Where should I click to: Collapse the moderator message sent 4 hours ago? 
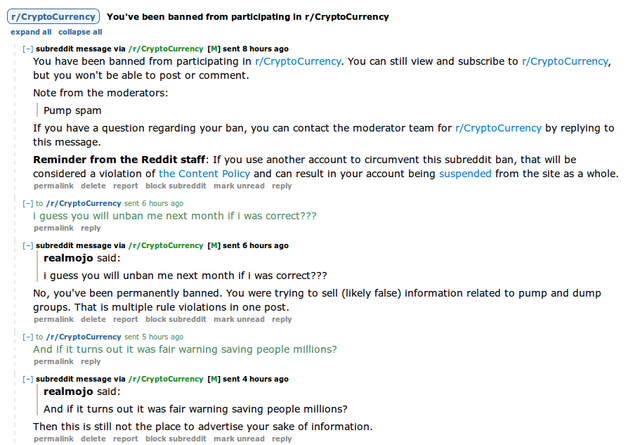pyautogui.click(x=28, y=381)
